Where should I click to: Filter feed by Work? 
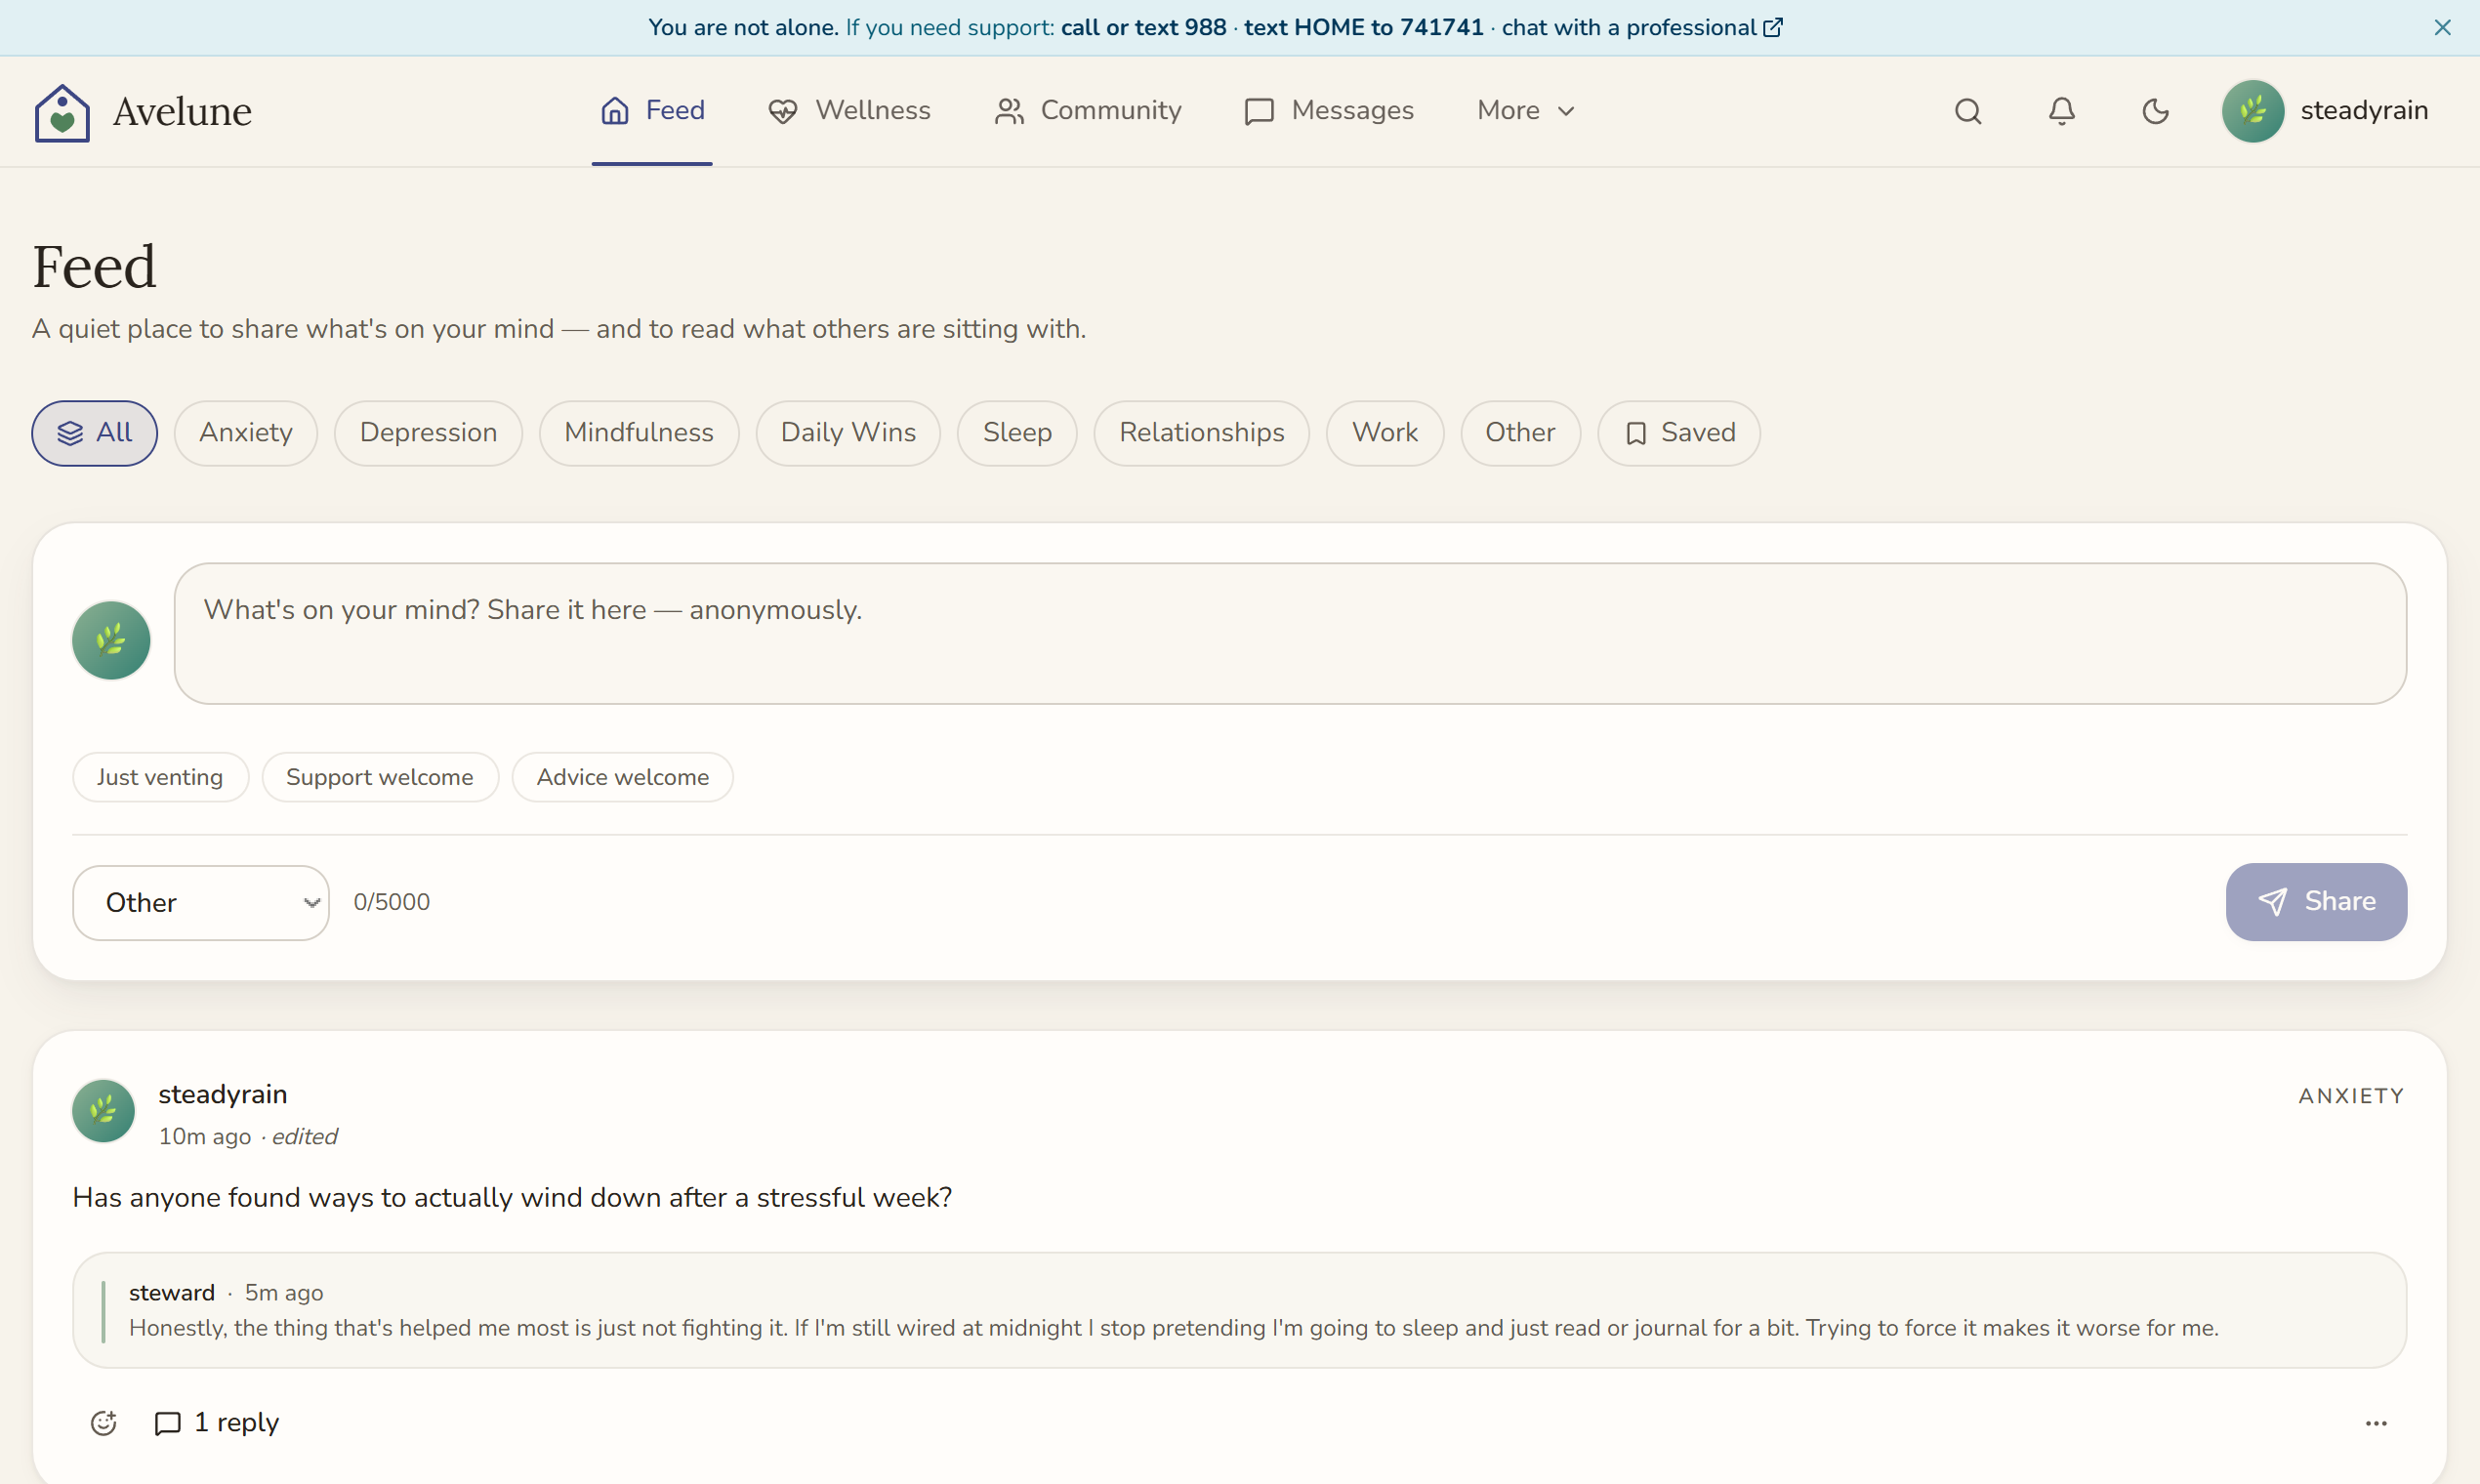click(1385, 433)
